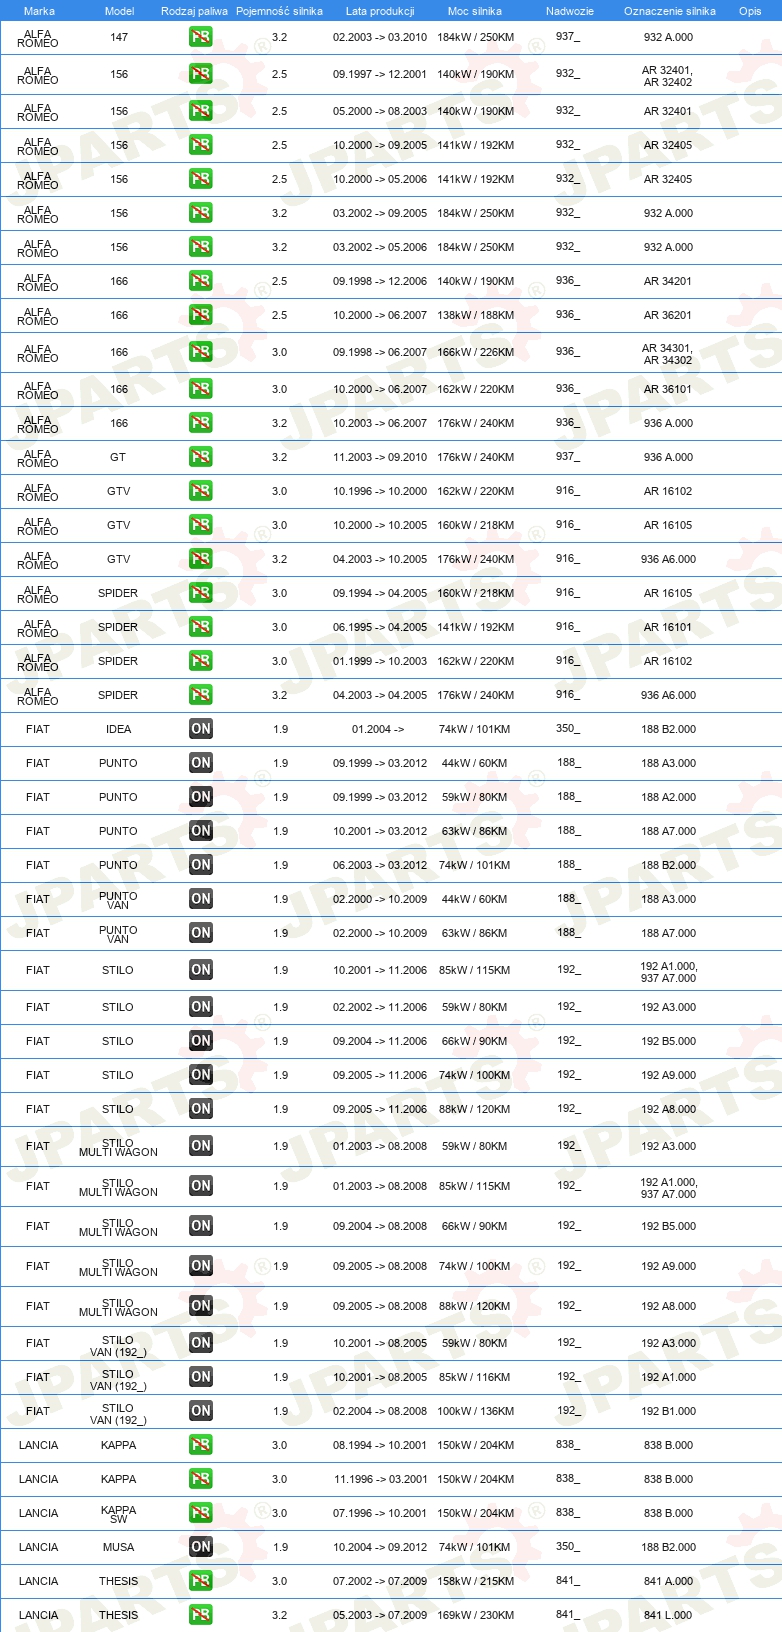Click the PB icon in SPIDER AR 16101 row
This screenshot has width=782, height=1632.
coord(201,627)
